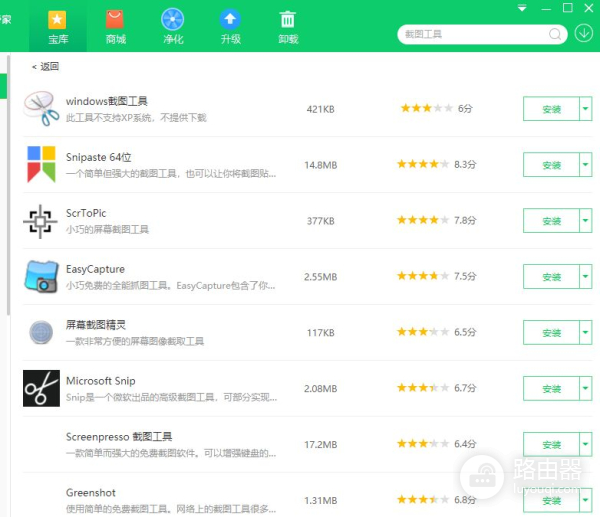Install 屏幕截图精灵 with 安装 button

click(x=551, y=333)
